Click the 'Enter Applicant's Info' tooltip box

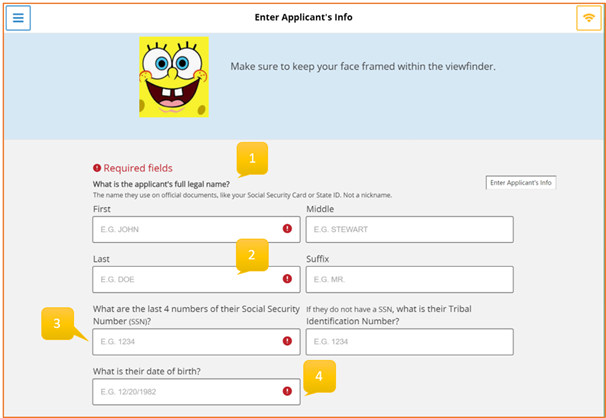click(521, 183)
